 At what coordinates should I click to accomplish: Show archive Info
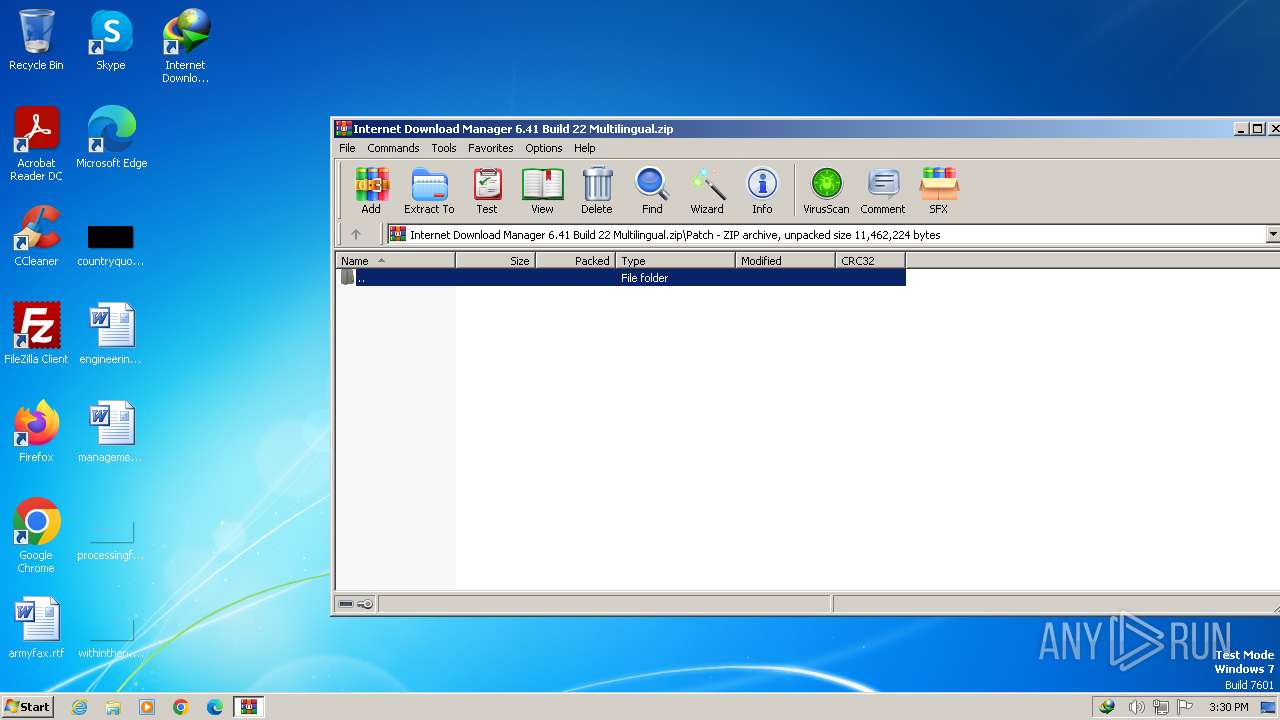coord(762,190)
